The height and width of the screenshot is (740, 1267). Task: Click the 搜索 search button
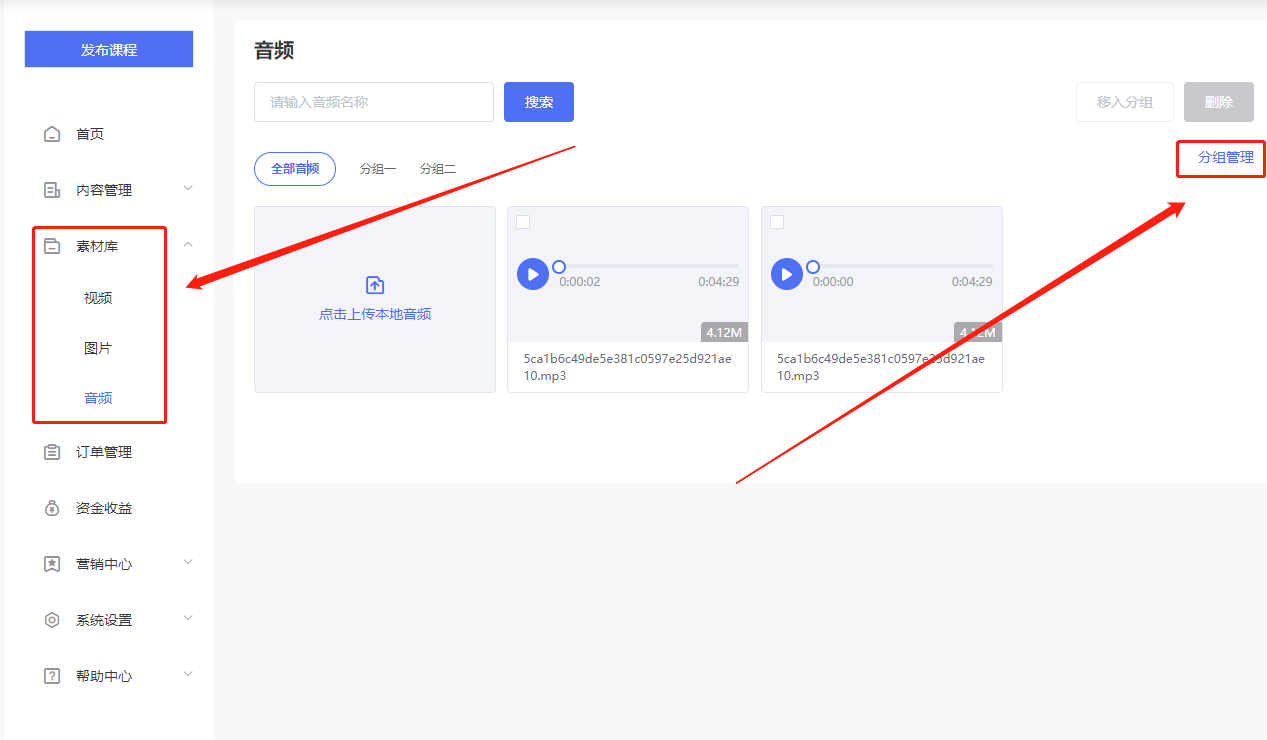click(x=539, y=102)
